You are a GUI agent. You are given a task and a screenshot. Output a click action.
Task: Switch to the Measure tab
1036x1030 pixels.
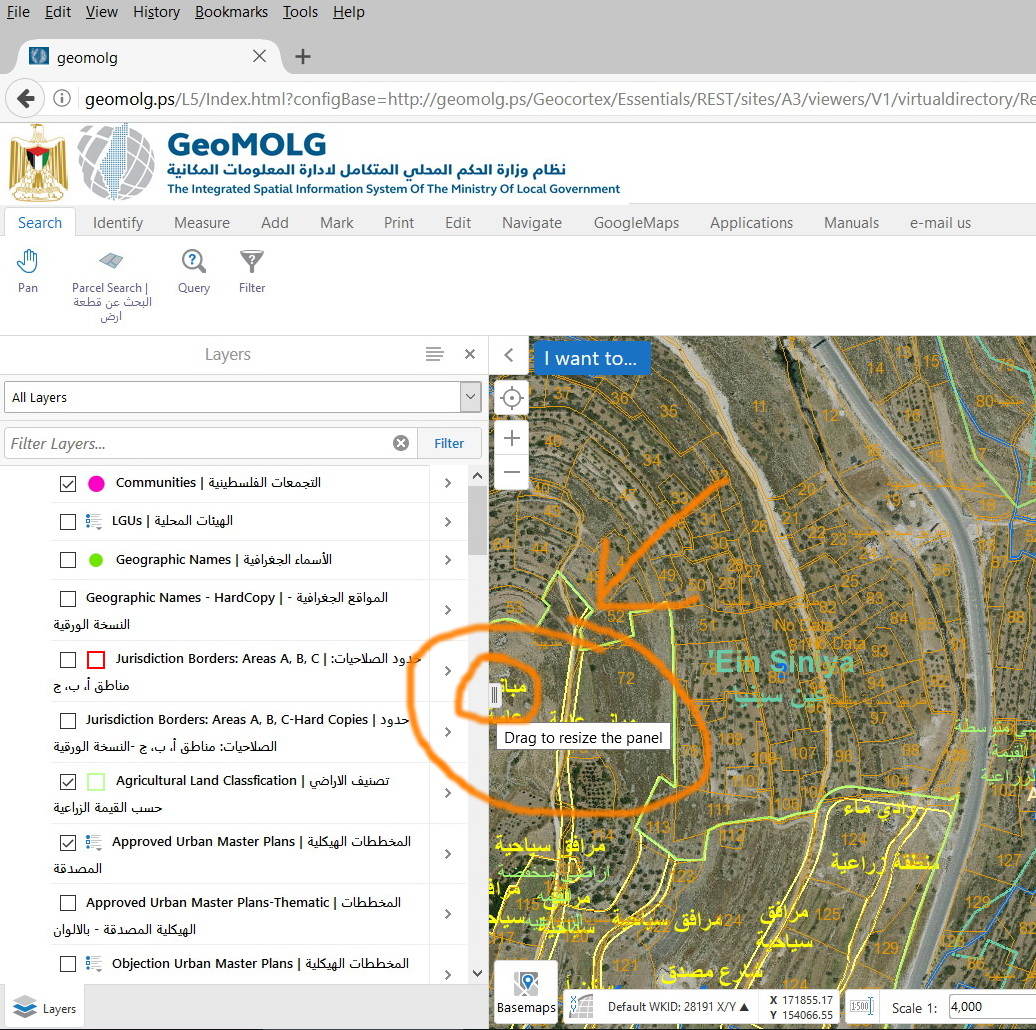point(202,223)
